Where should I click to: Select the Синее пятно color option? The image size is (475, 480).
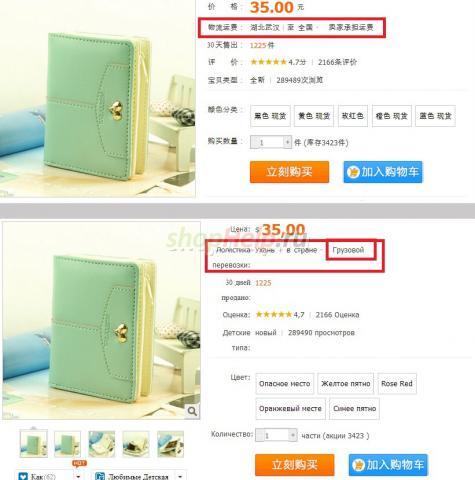354,409
